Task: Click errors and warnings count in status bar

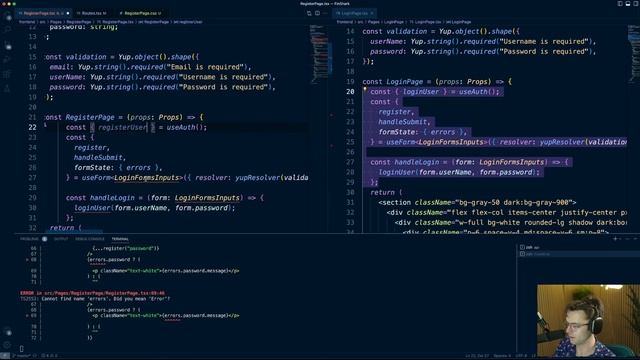Action: pos(49,356)
